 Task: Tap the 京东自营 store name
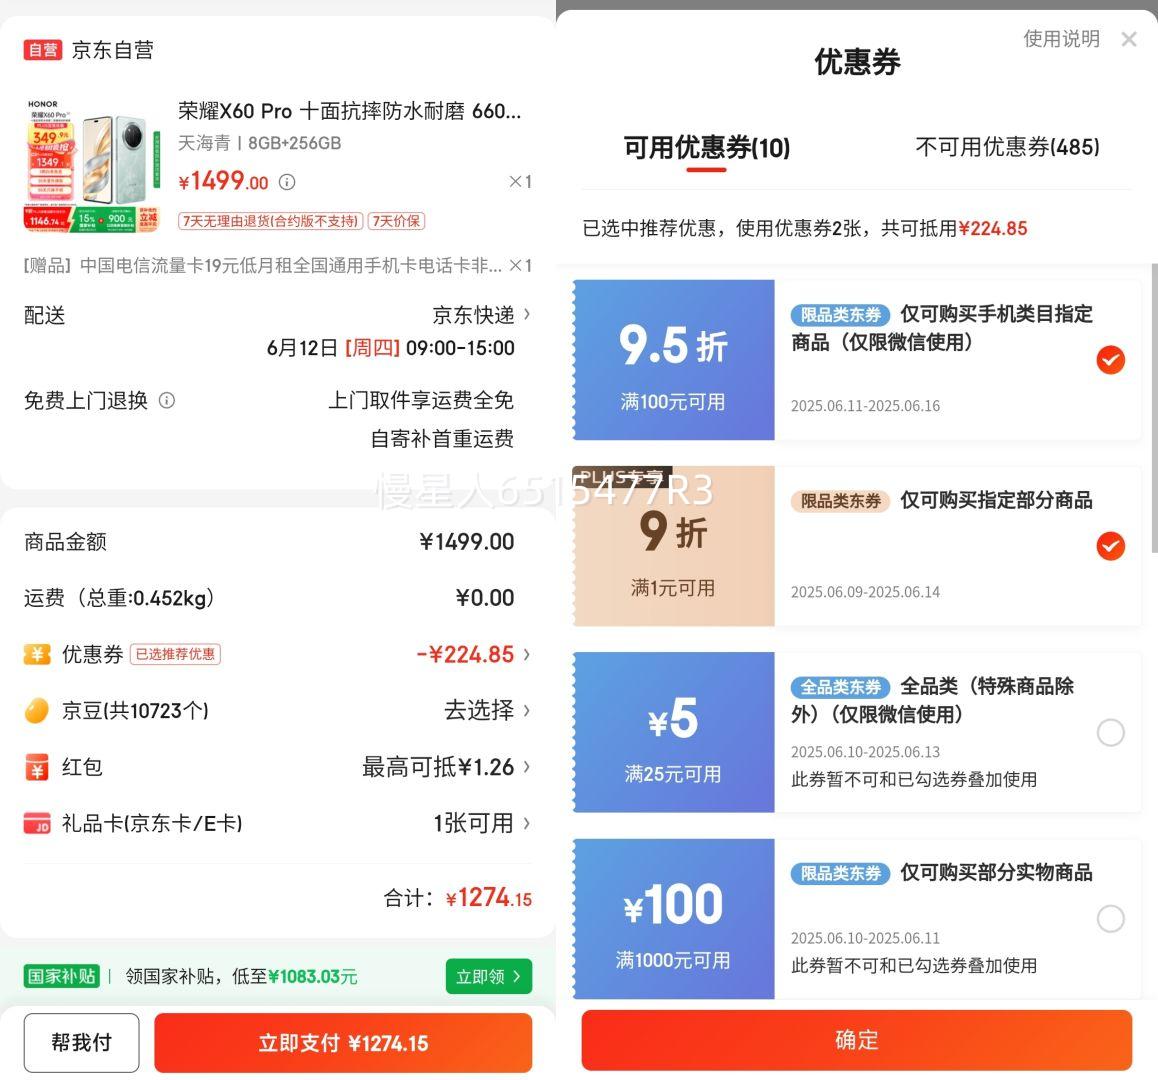[x=113, y=49]
